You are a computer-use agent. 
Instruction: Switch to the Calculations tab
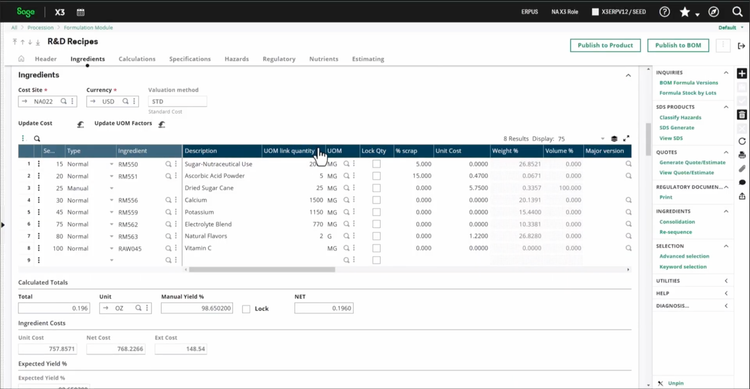[x=137, y=59]
